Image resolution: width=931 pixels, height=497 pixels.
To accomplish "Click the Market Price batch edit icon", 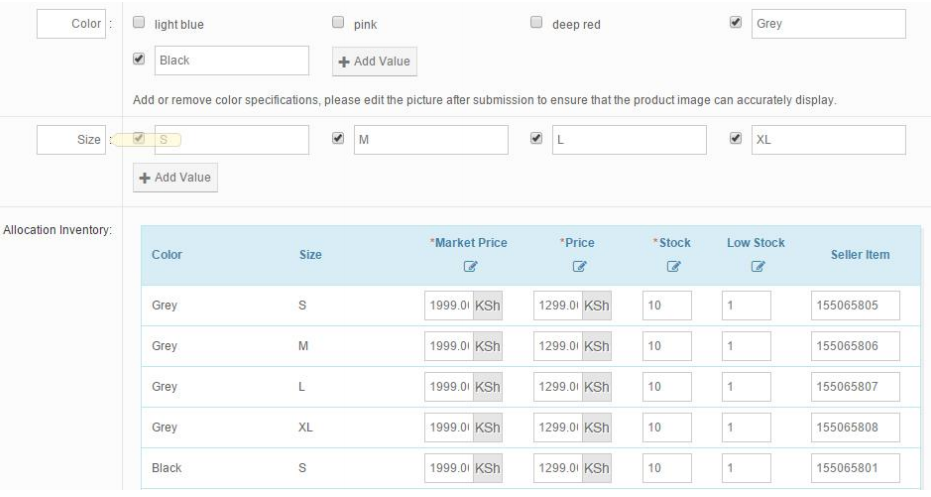I will point(468,269).
